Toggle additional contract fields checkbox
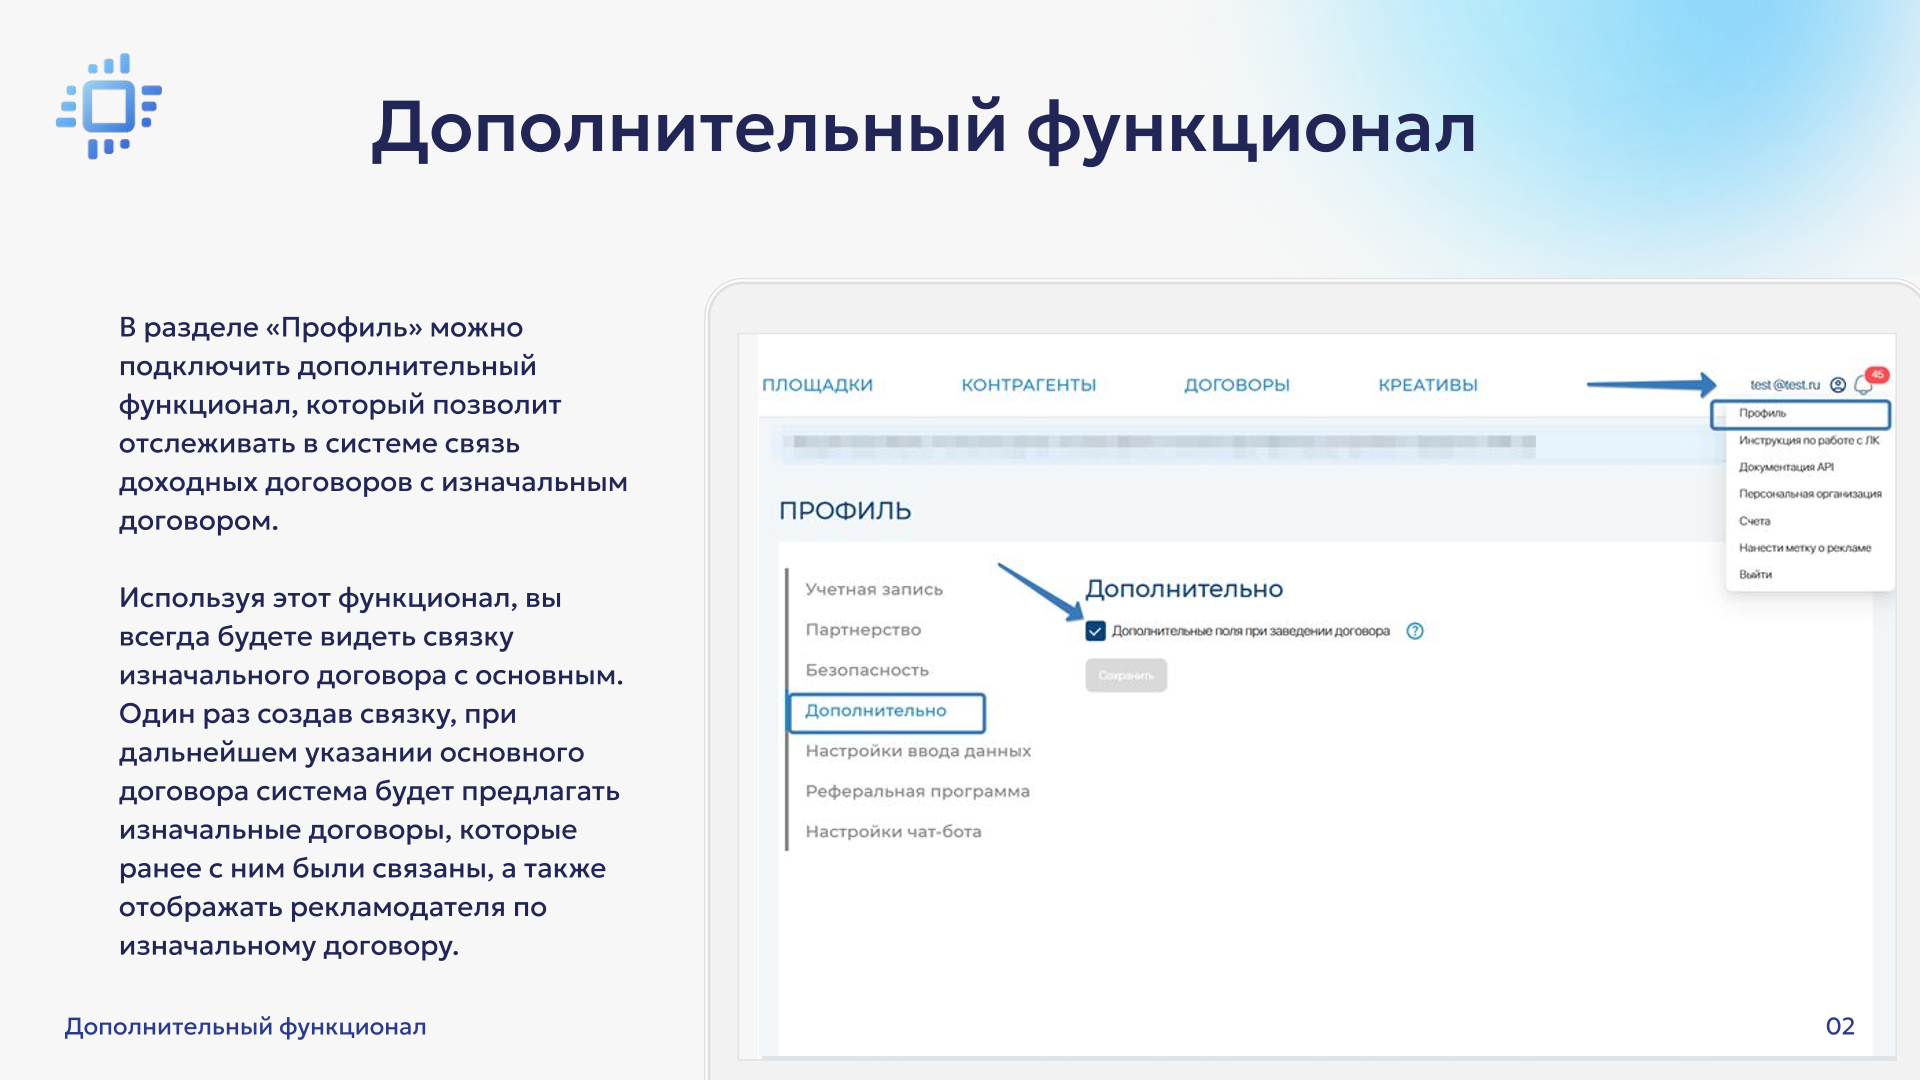 pos(1096,631)
